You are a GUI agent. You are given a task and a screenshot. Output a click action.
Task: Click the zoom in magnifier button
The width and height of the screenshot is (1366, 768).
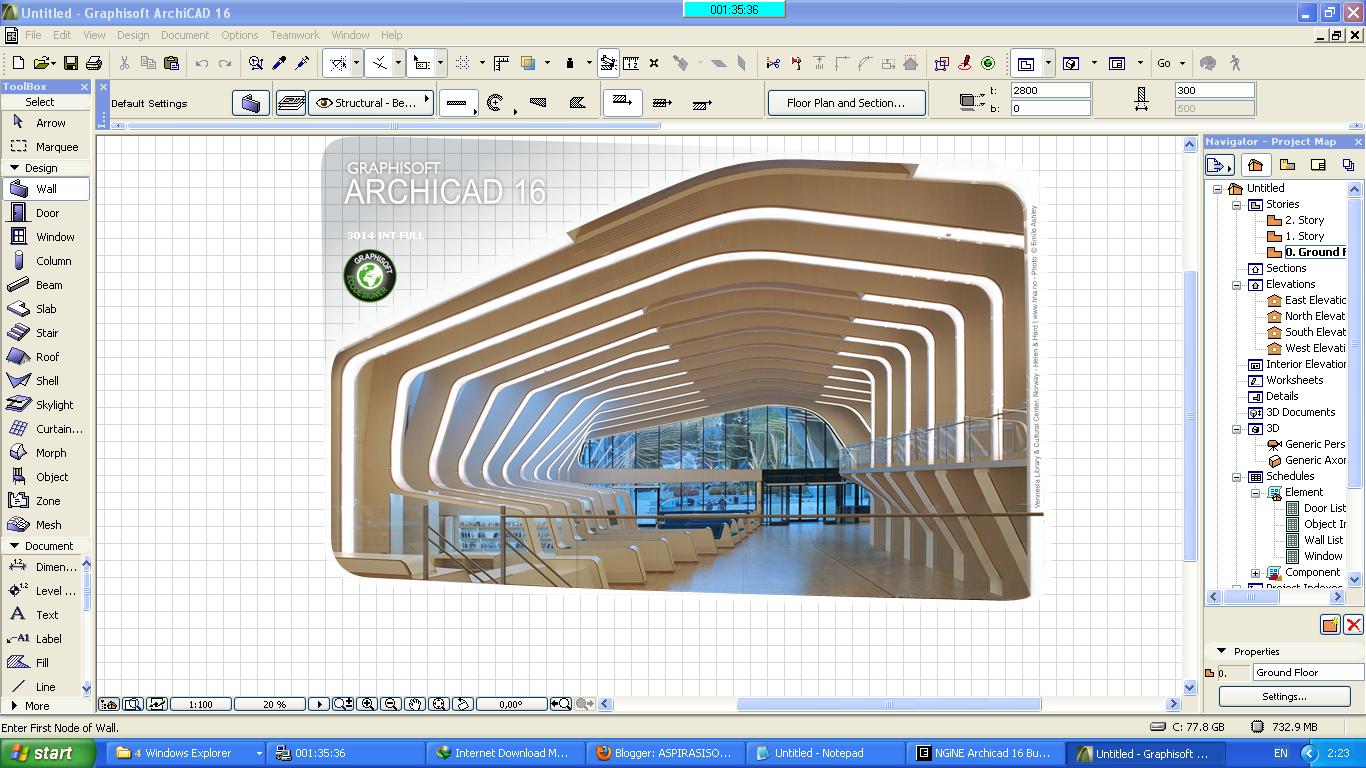(x=368, y=704)
